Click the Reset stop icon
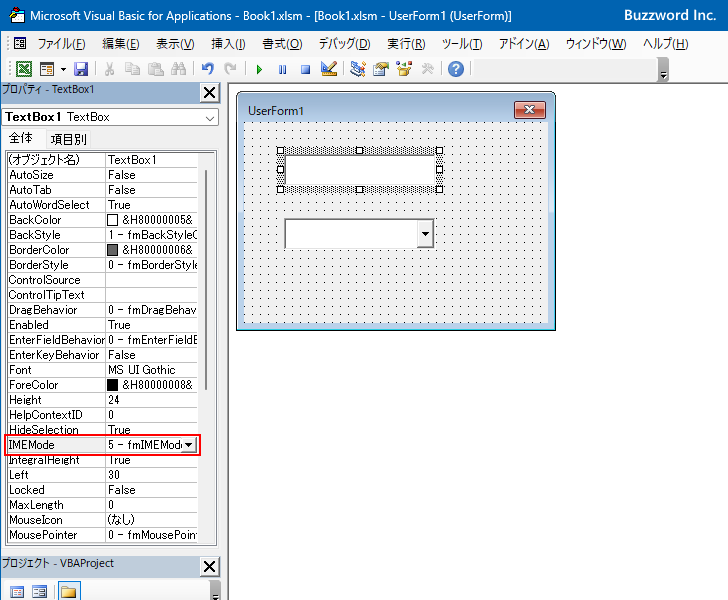 pos(305,70)
